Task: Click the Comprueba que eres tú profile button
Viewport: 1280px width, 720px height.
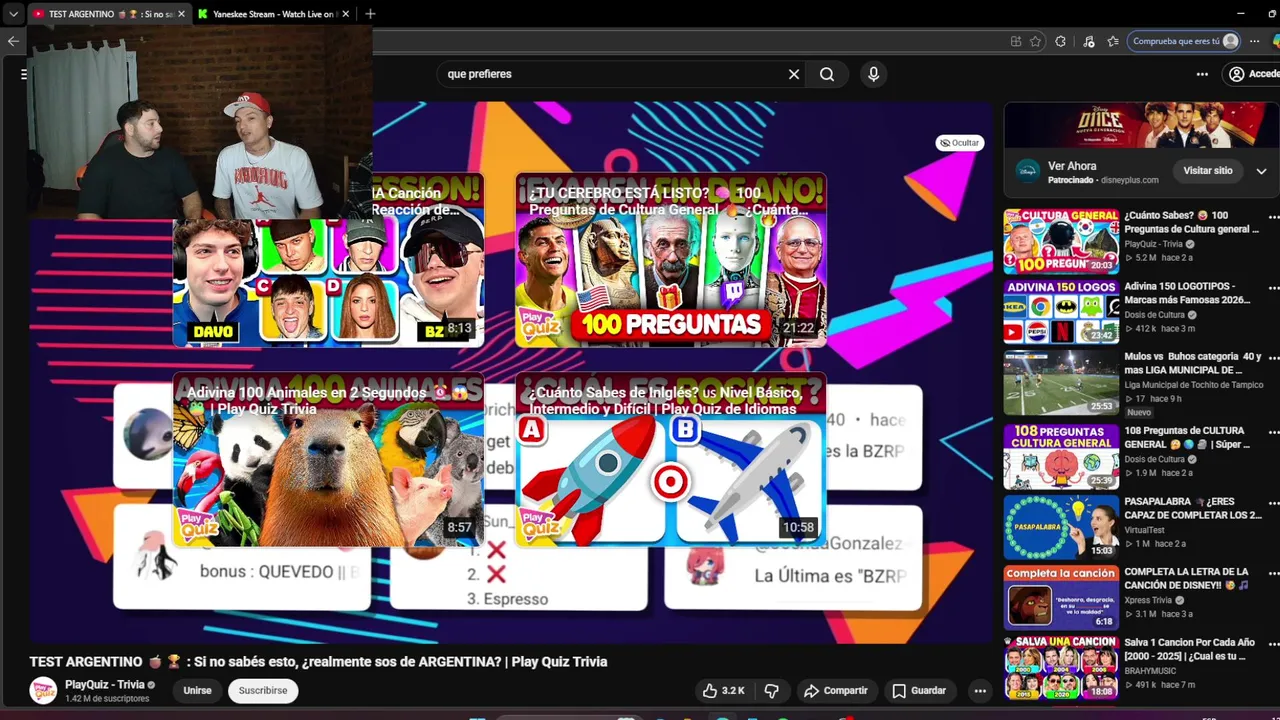Action: 1185,41
